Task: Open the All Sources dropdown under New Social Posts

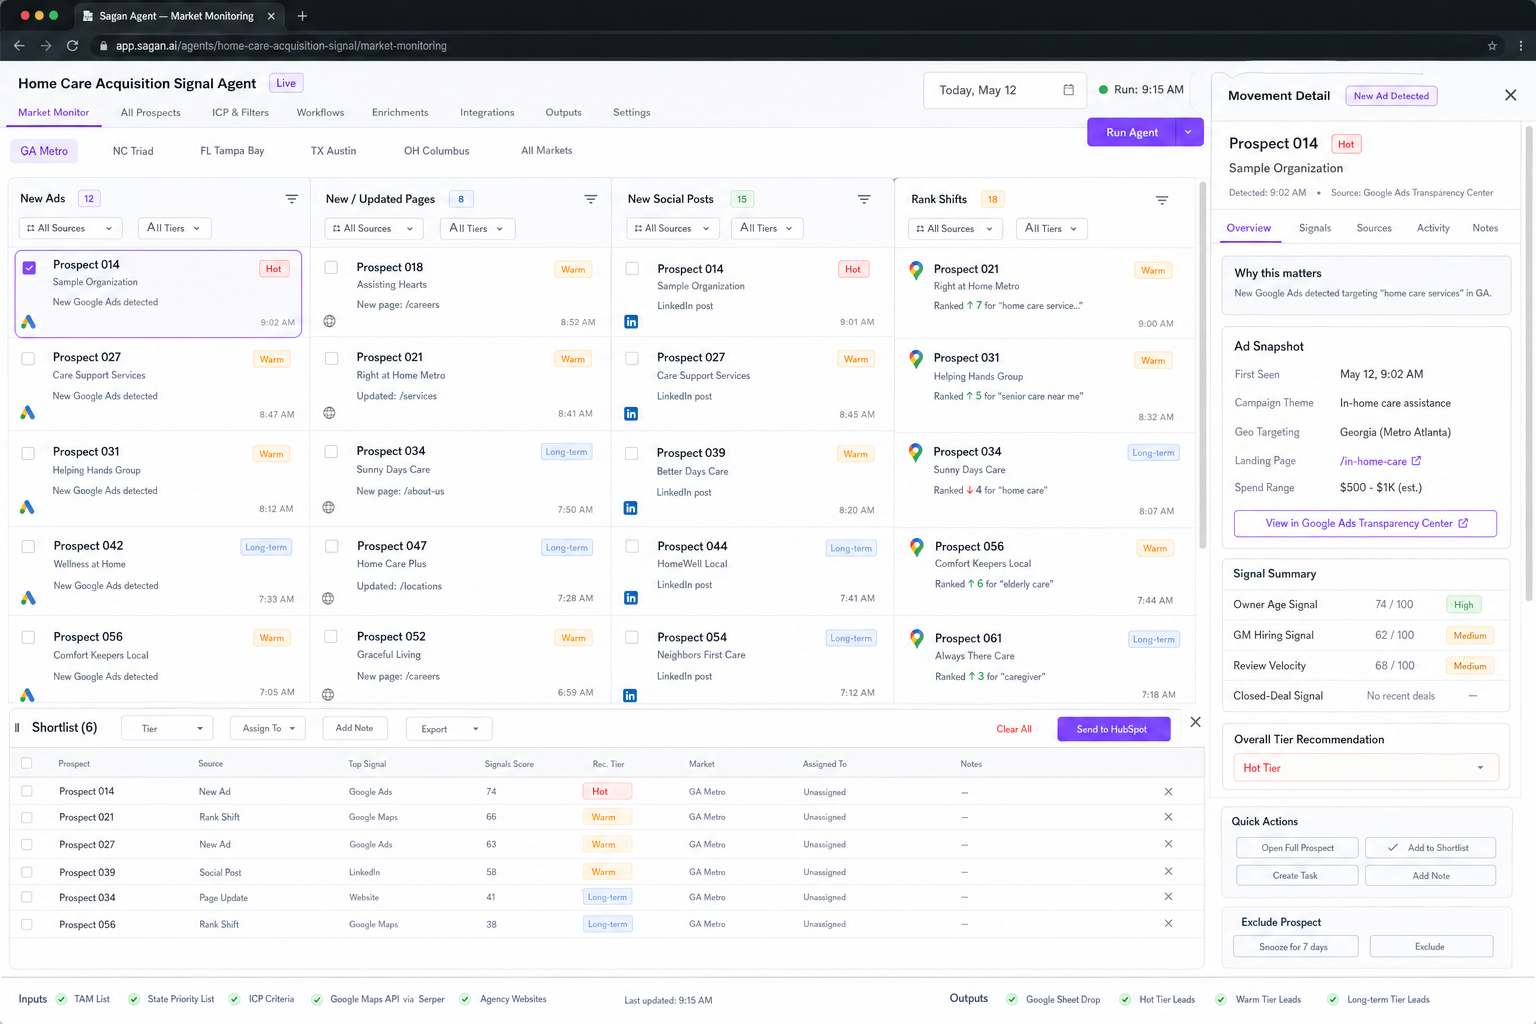Action: click(x=672, y=228)
